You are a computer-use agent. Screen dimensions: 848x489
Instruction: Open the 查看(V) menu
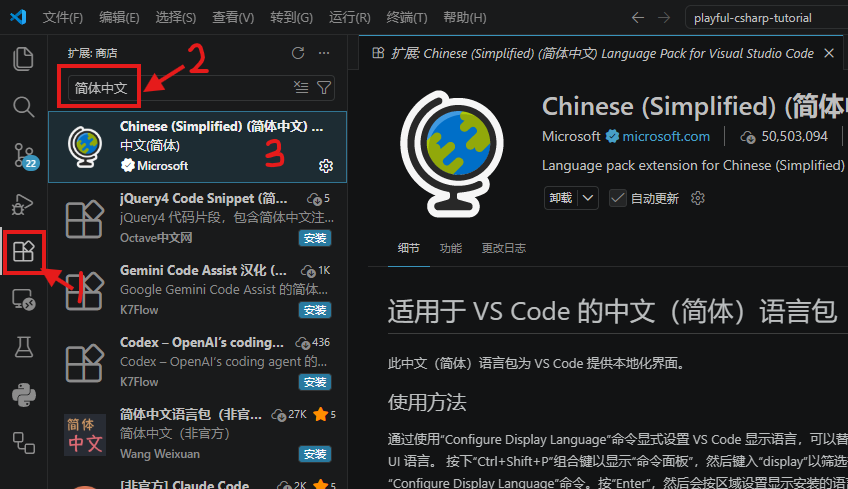pos(233,18)
